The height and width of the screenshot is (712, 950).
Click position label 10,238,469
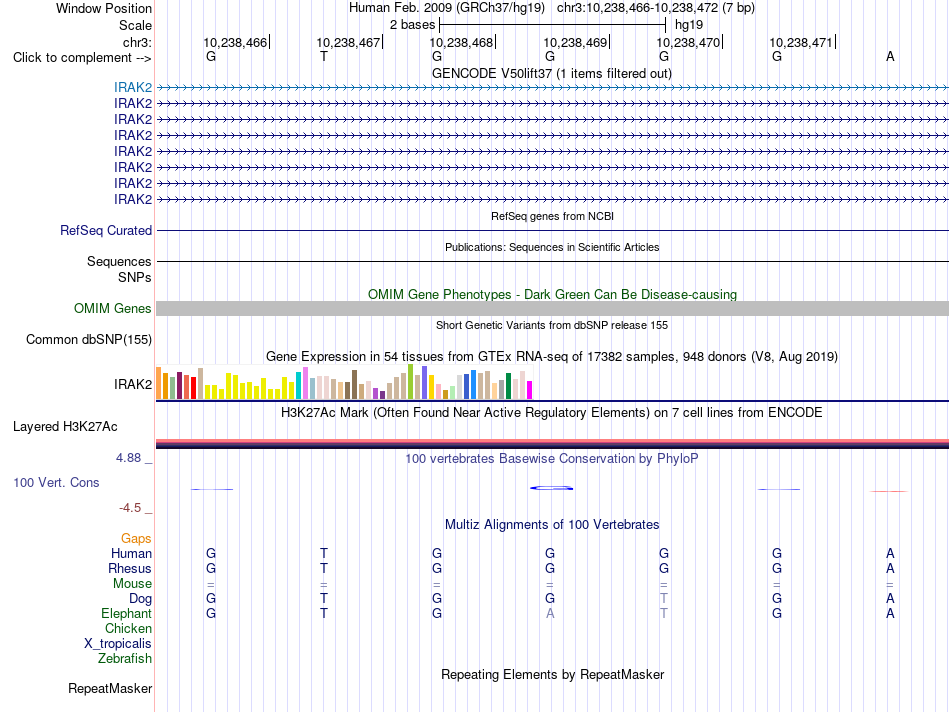[x=575, y=42]
